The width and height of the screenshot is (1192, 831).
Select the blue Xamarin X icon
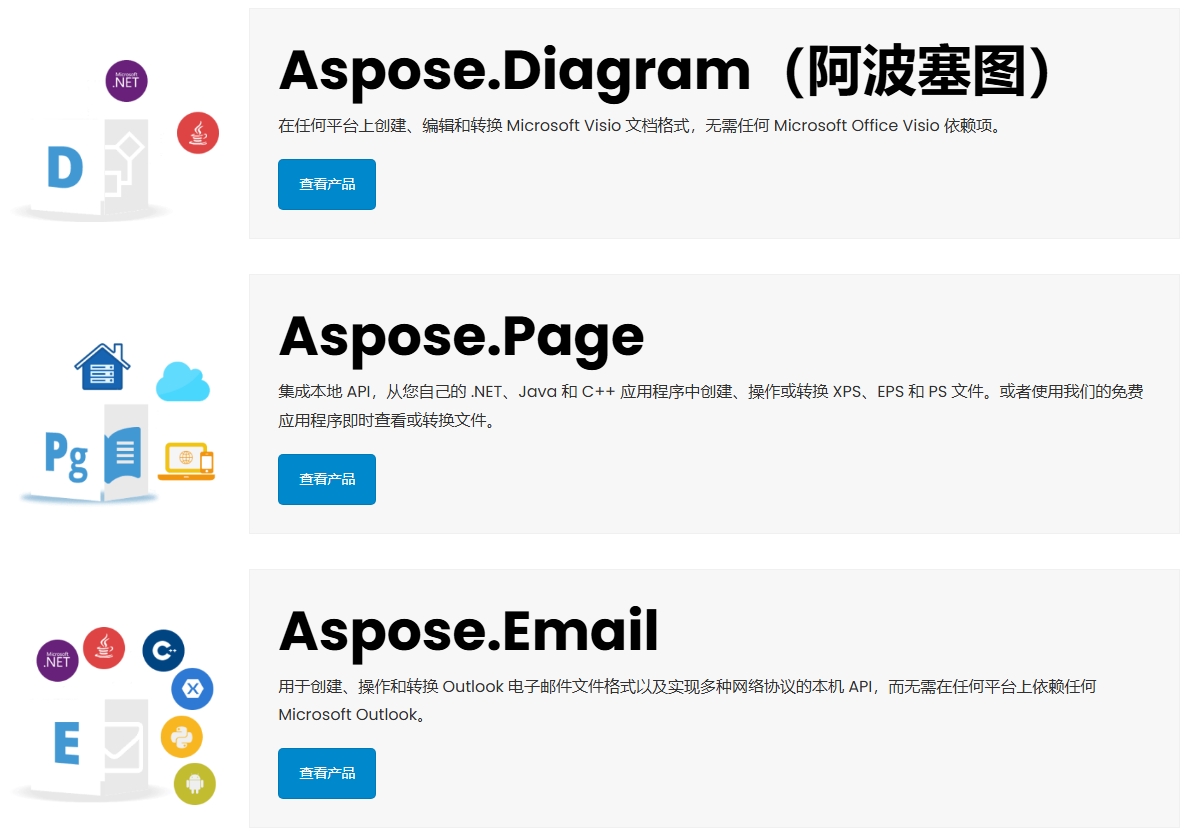point(192,689)
